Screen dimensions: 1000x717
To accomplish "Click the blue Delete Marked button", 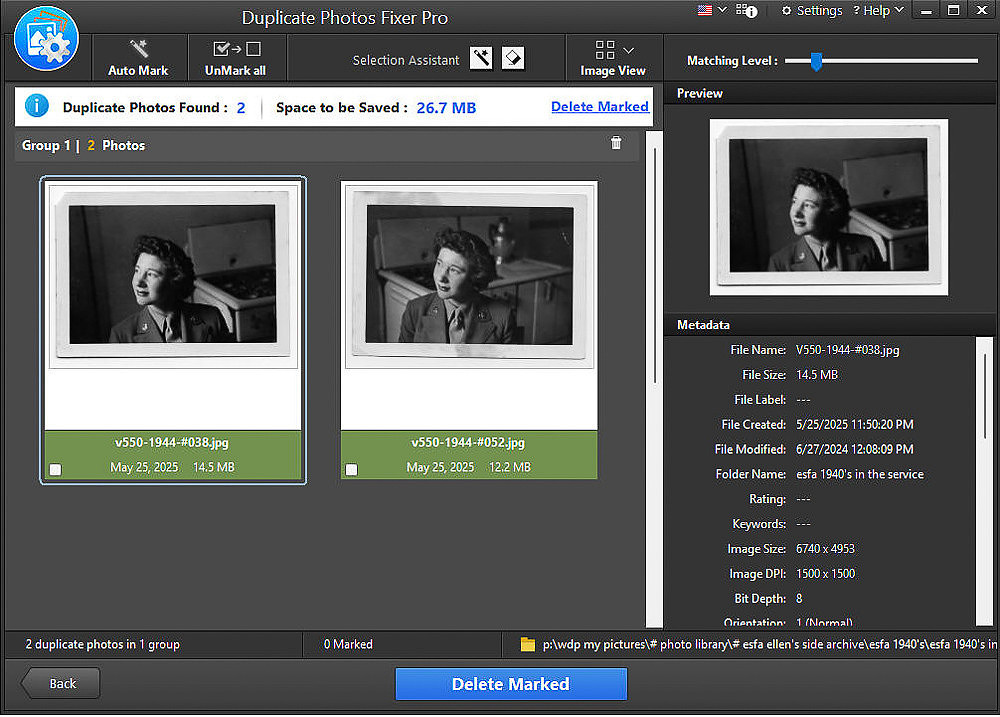I will click(x=511, y=684).
